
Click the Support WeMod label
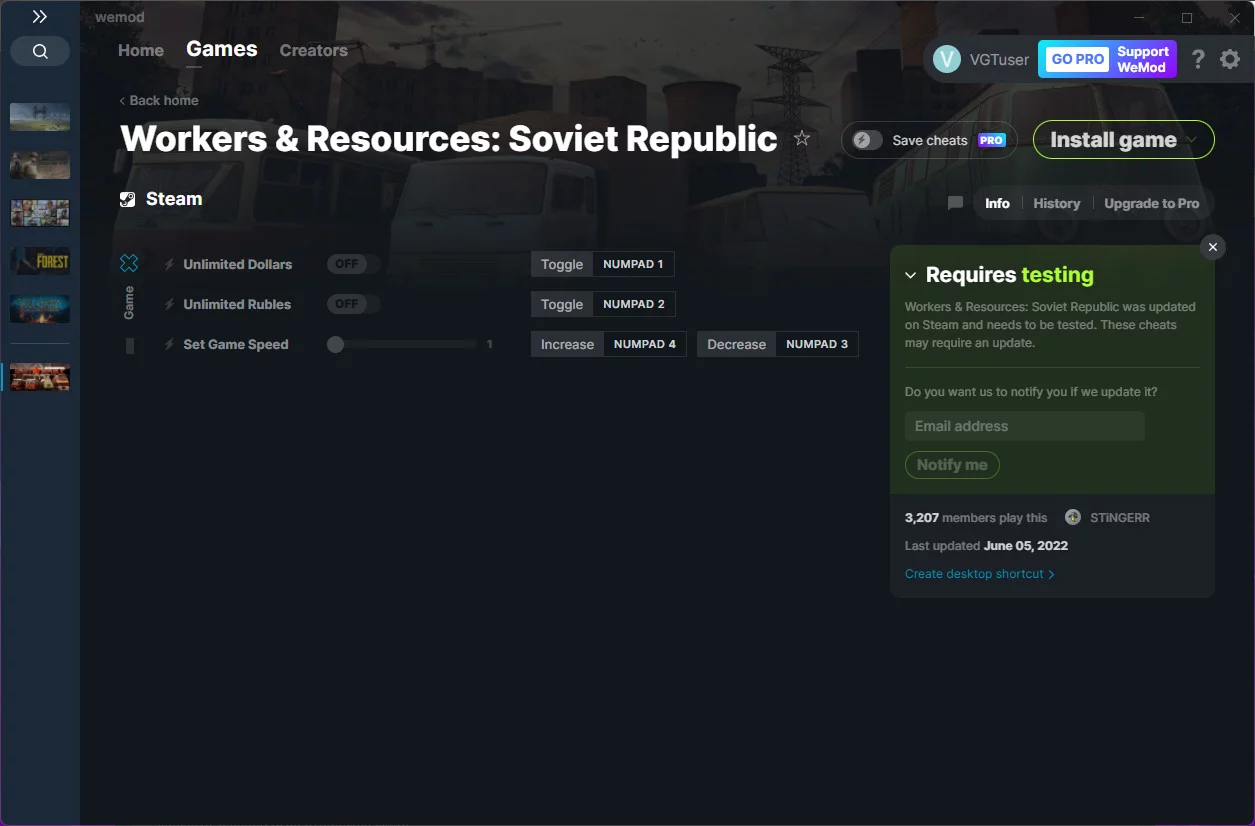1143,59
